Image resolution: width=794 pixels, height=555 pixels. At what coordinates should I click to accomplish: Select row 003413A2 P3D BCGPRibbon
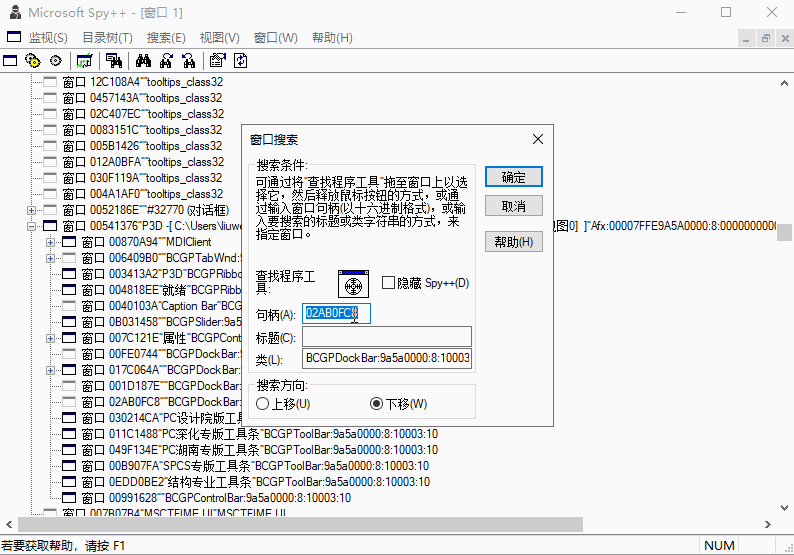click(162, 274)
